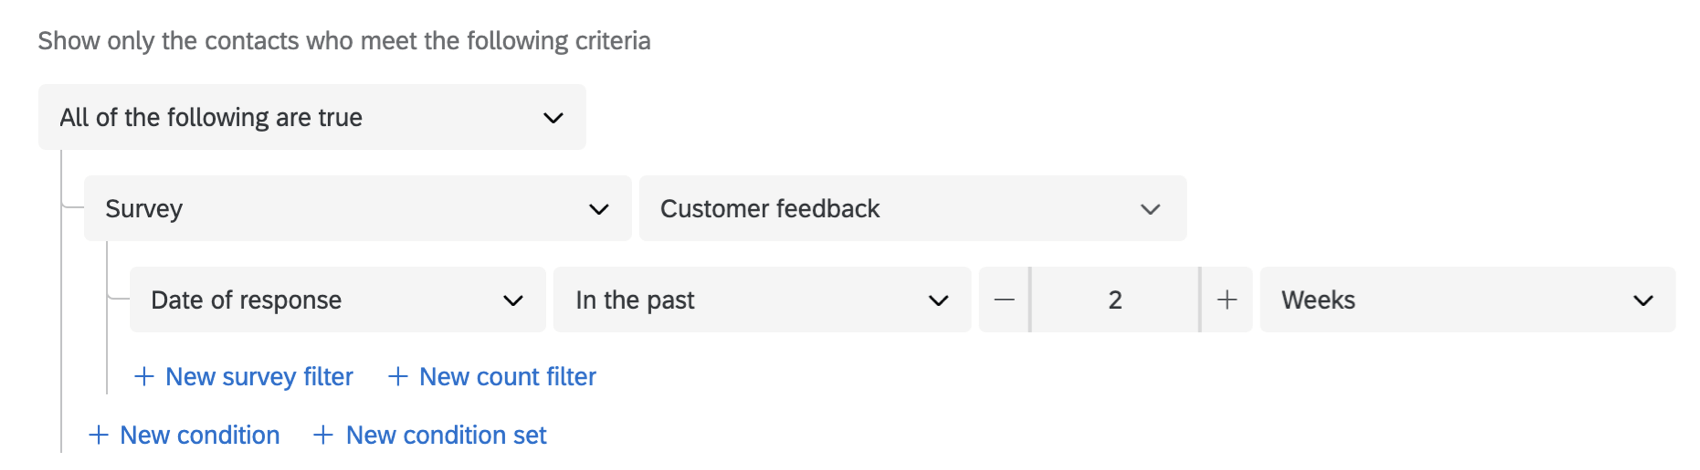The height and width of the screenshot is (470, 1700).
Task: Click the chevron arrow in the Weeks box
Action: tap(1643, 300)
